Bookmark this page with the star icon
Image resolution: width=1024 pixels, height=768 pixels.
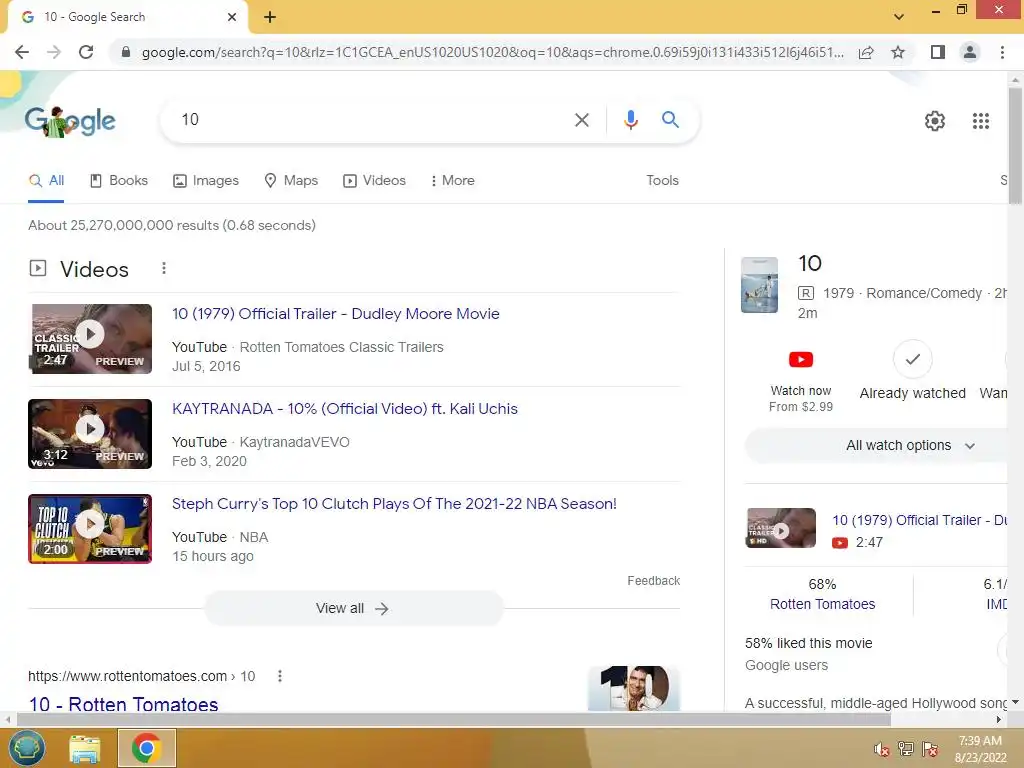tap(898, 52)
